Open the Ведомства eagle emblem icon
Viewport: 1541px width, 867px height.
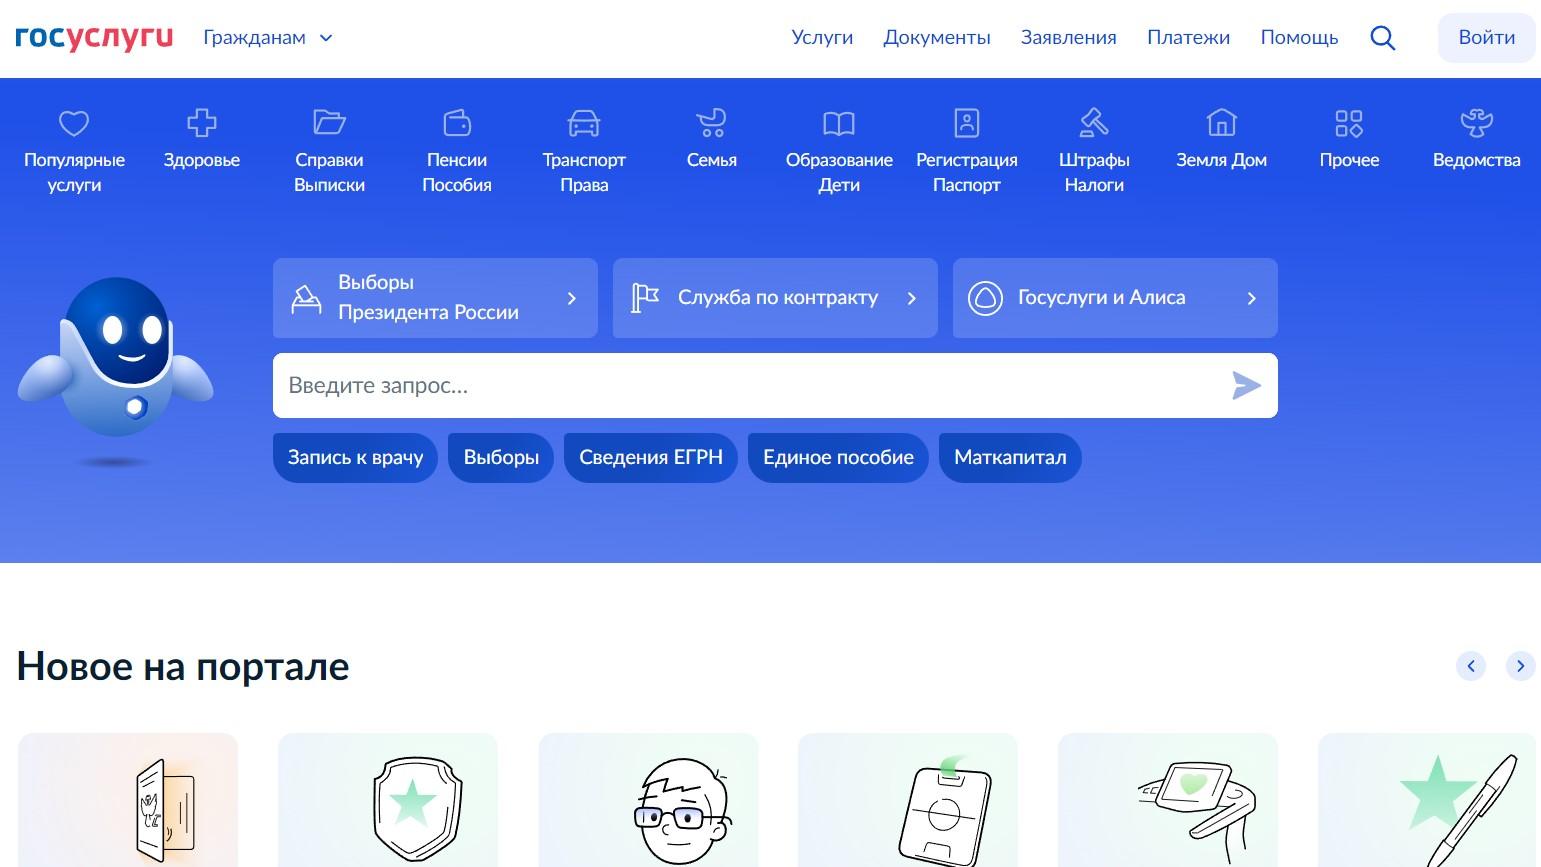point(1476,123)
